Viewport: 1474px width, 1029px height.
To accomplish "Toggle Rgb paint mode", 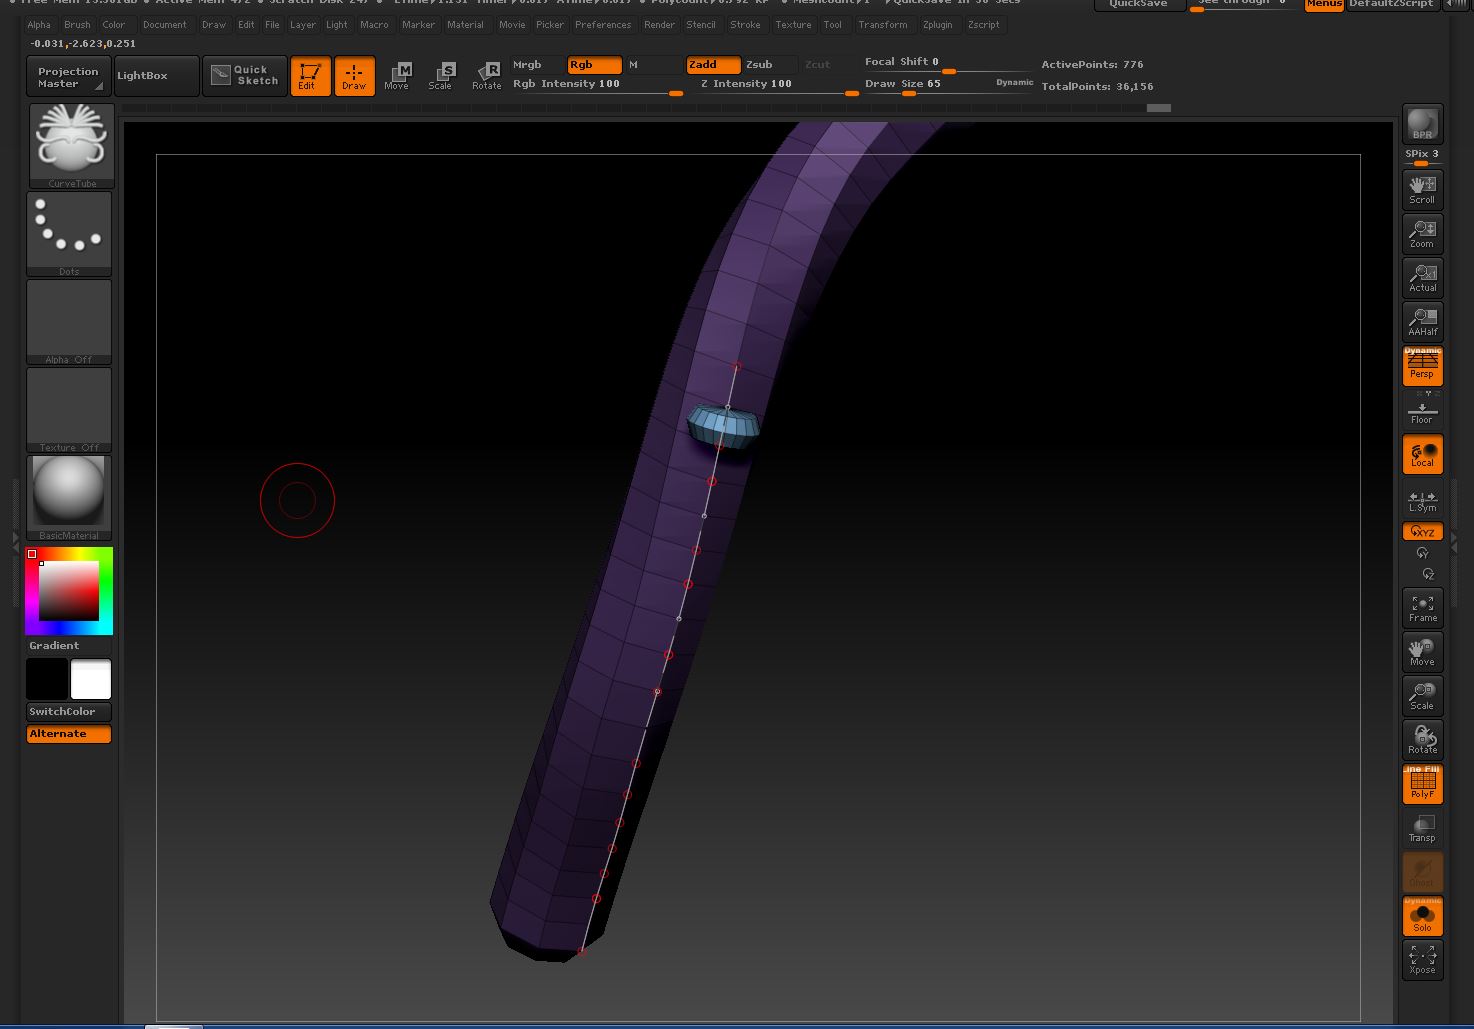I will (x=594, y=65).
